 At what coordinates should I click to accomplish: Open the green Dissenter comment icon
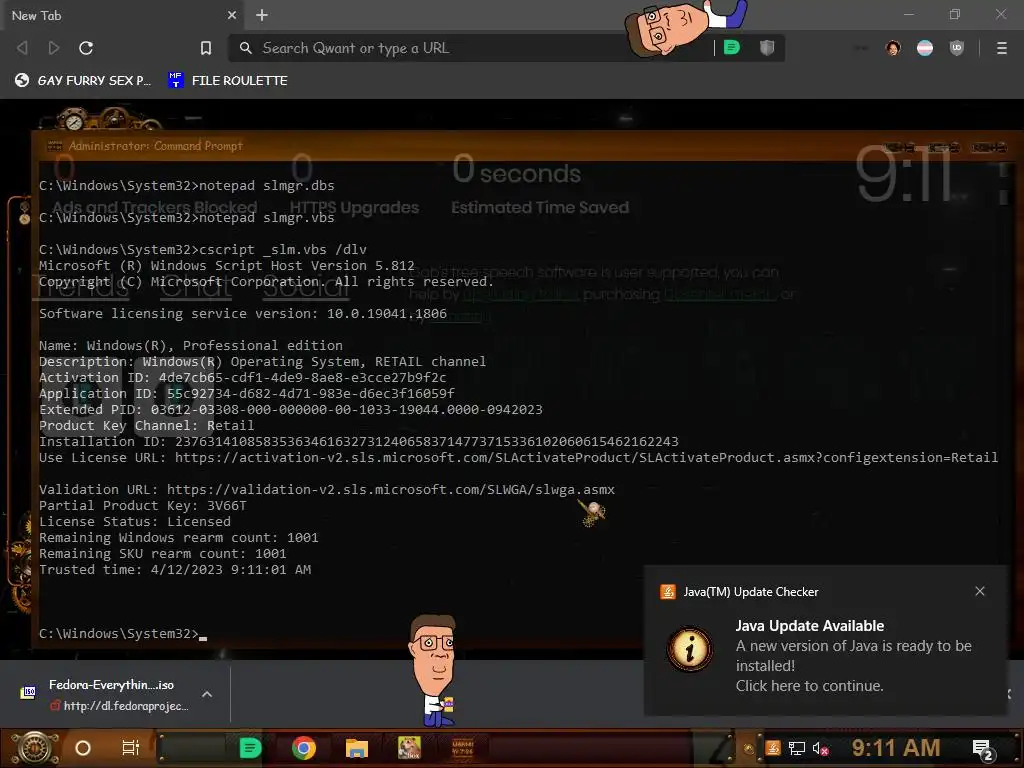click(732, 48)
